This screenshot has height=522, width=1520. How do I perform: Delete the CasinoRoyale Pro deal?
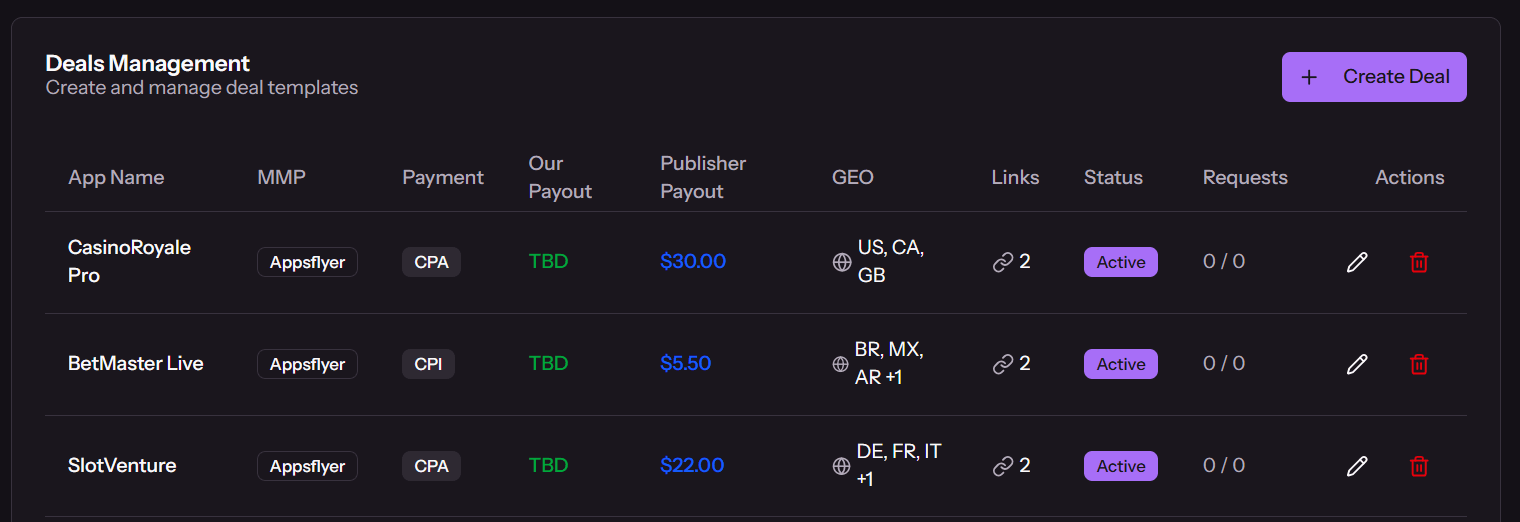tap(1419, 262)
